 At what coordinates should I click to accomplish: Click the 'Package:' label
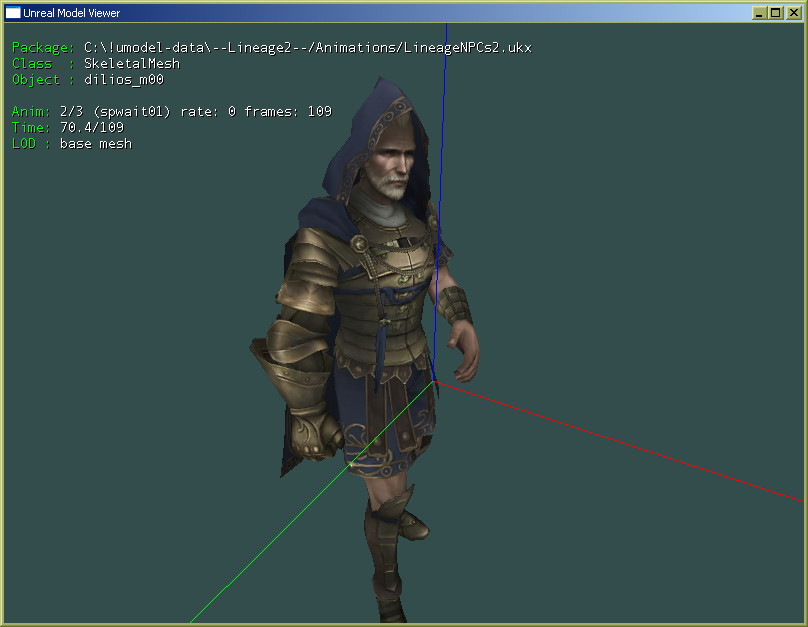(43, 48)
